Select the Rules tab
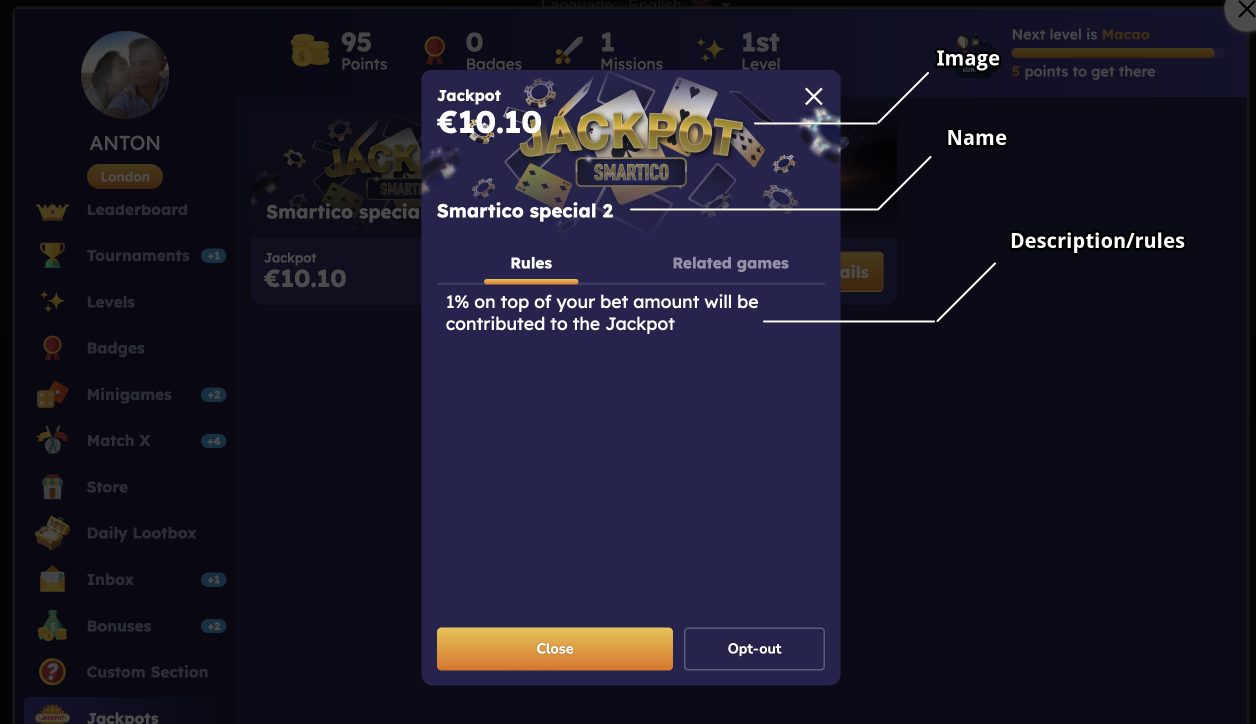The width and height of the screenshot is (1256, 724). tap(531, 264)
